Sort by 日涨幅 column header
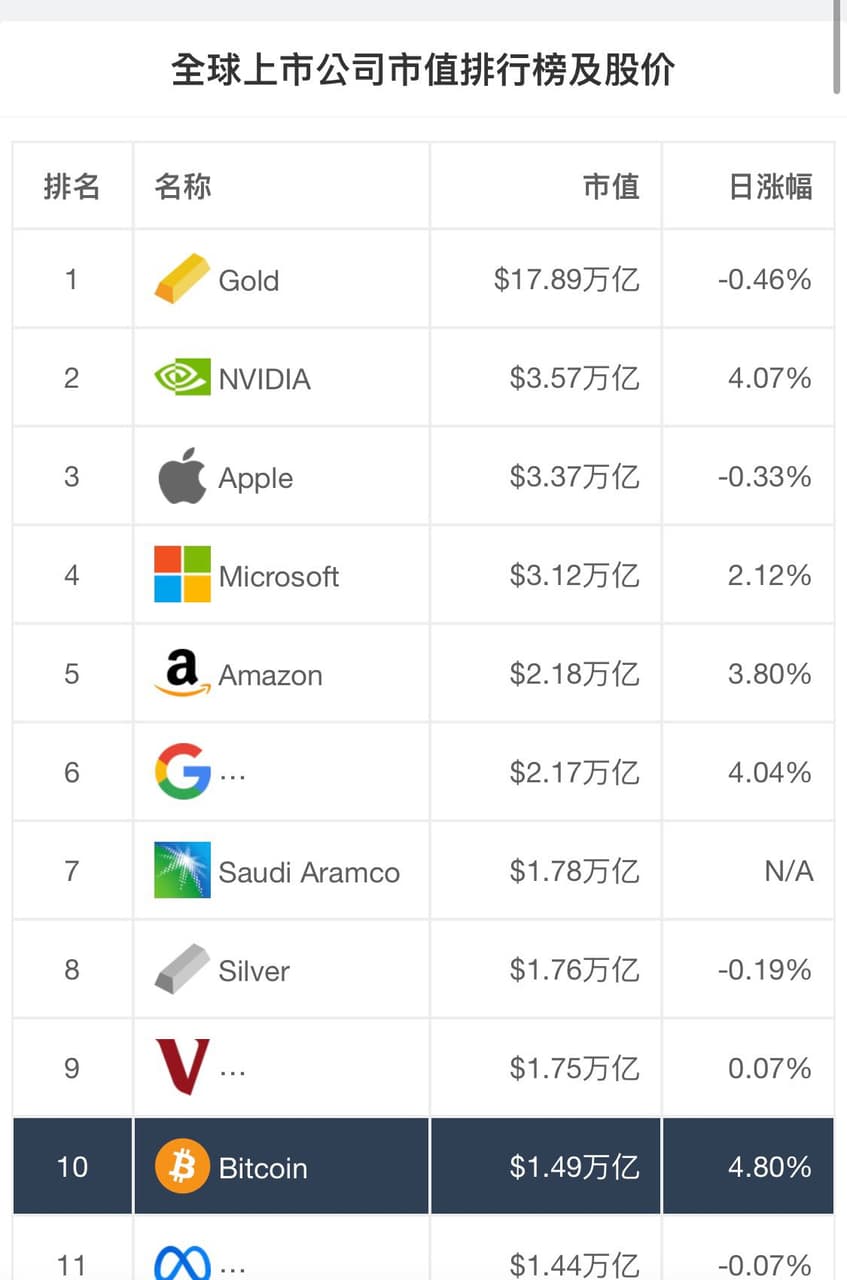 click(770, 186)
